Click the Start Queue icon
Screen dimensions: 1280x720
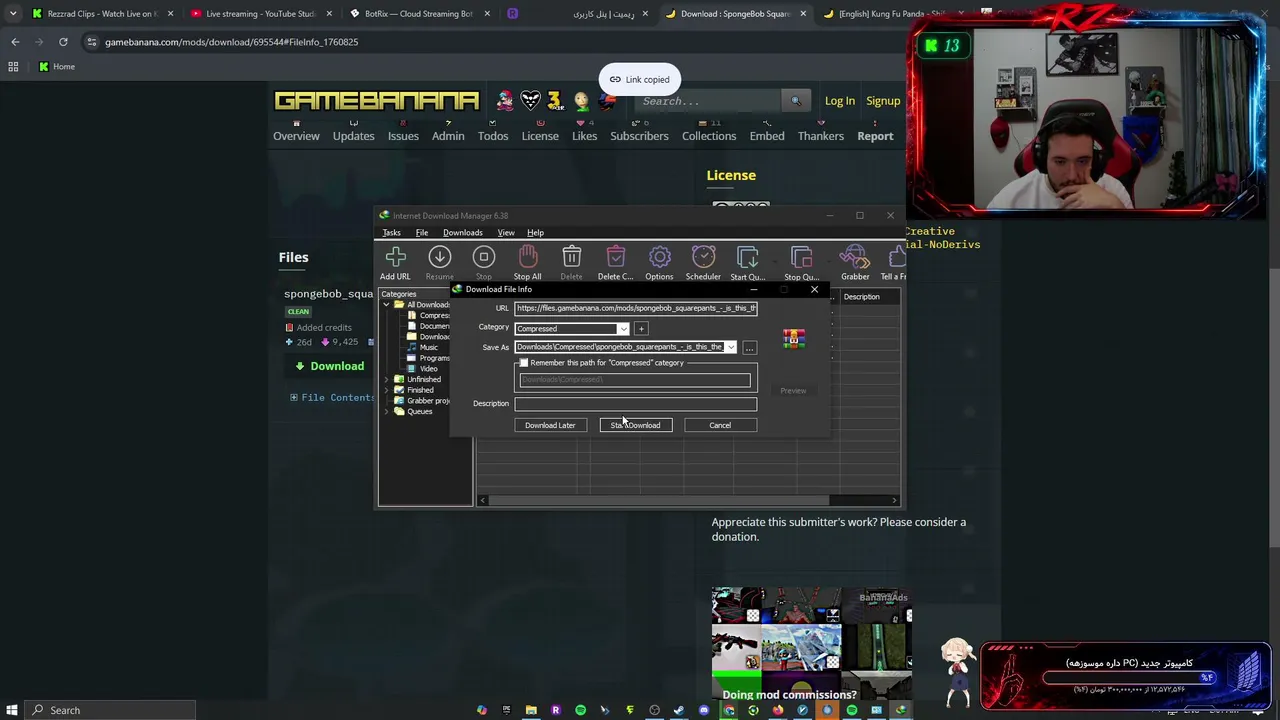coord(747,258)
